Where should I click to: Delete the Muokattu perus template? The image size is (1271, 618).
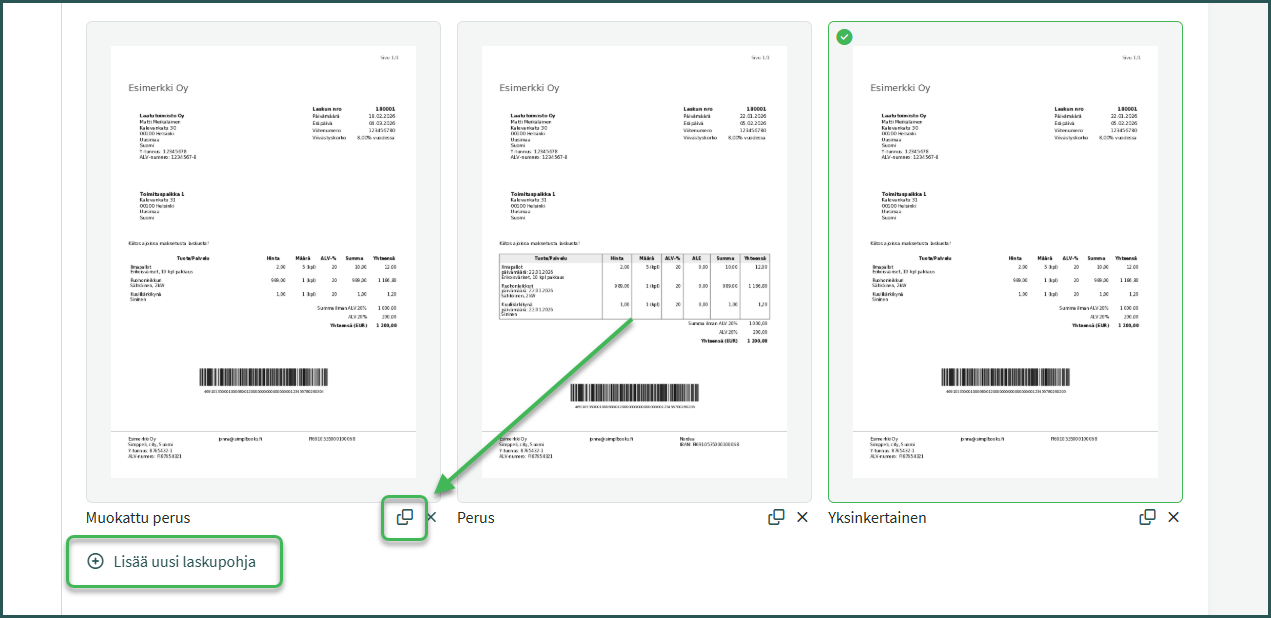(x=432, y=517)
